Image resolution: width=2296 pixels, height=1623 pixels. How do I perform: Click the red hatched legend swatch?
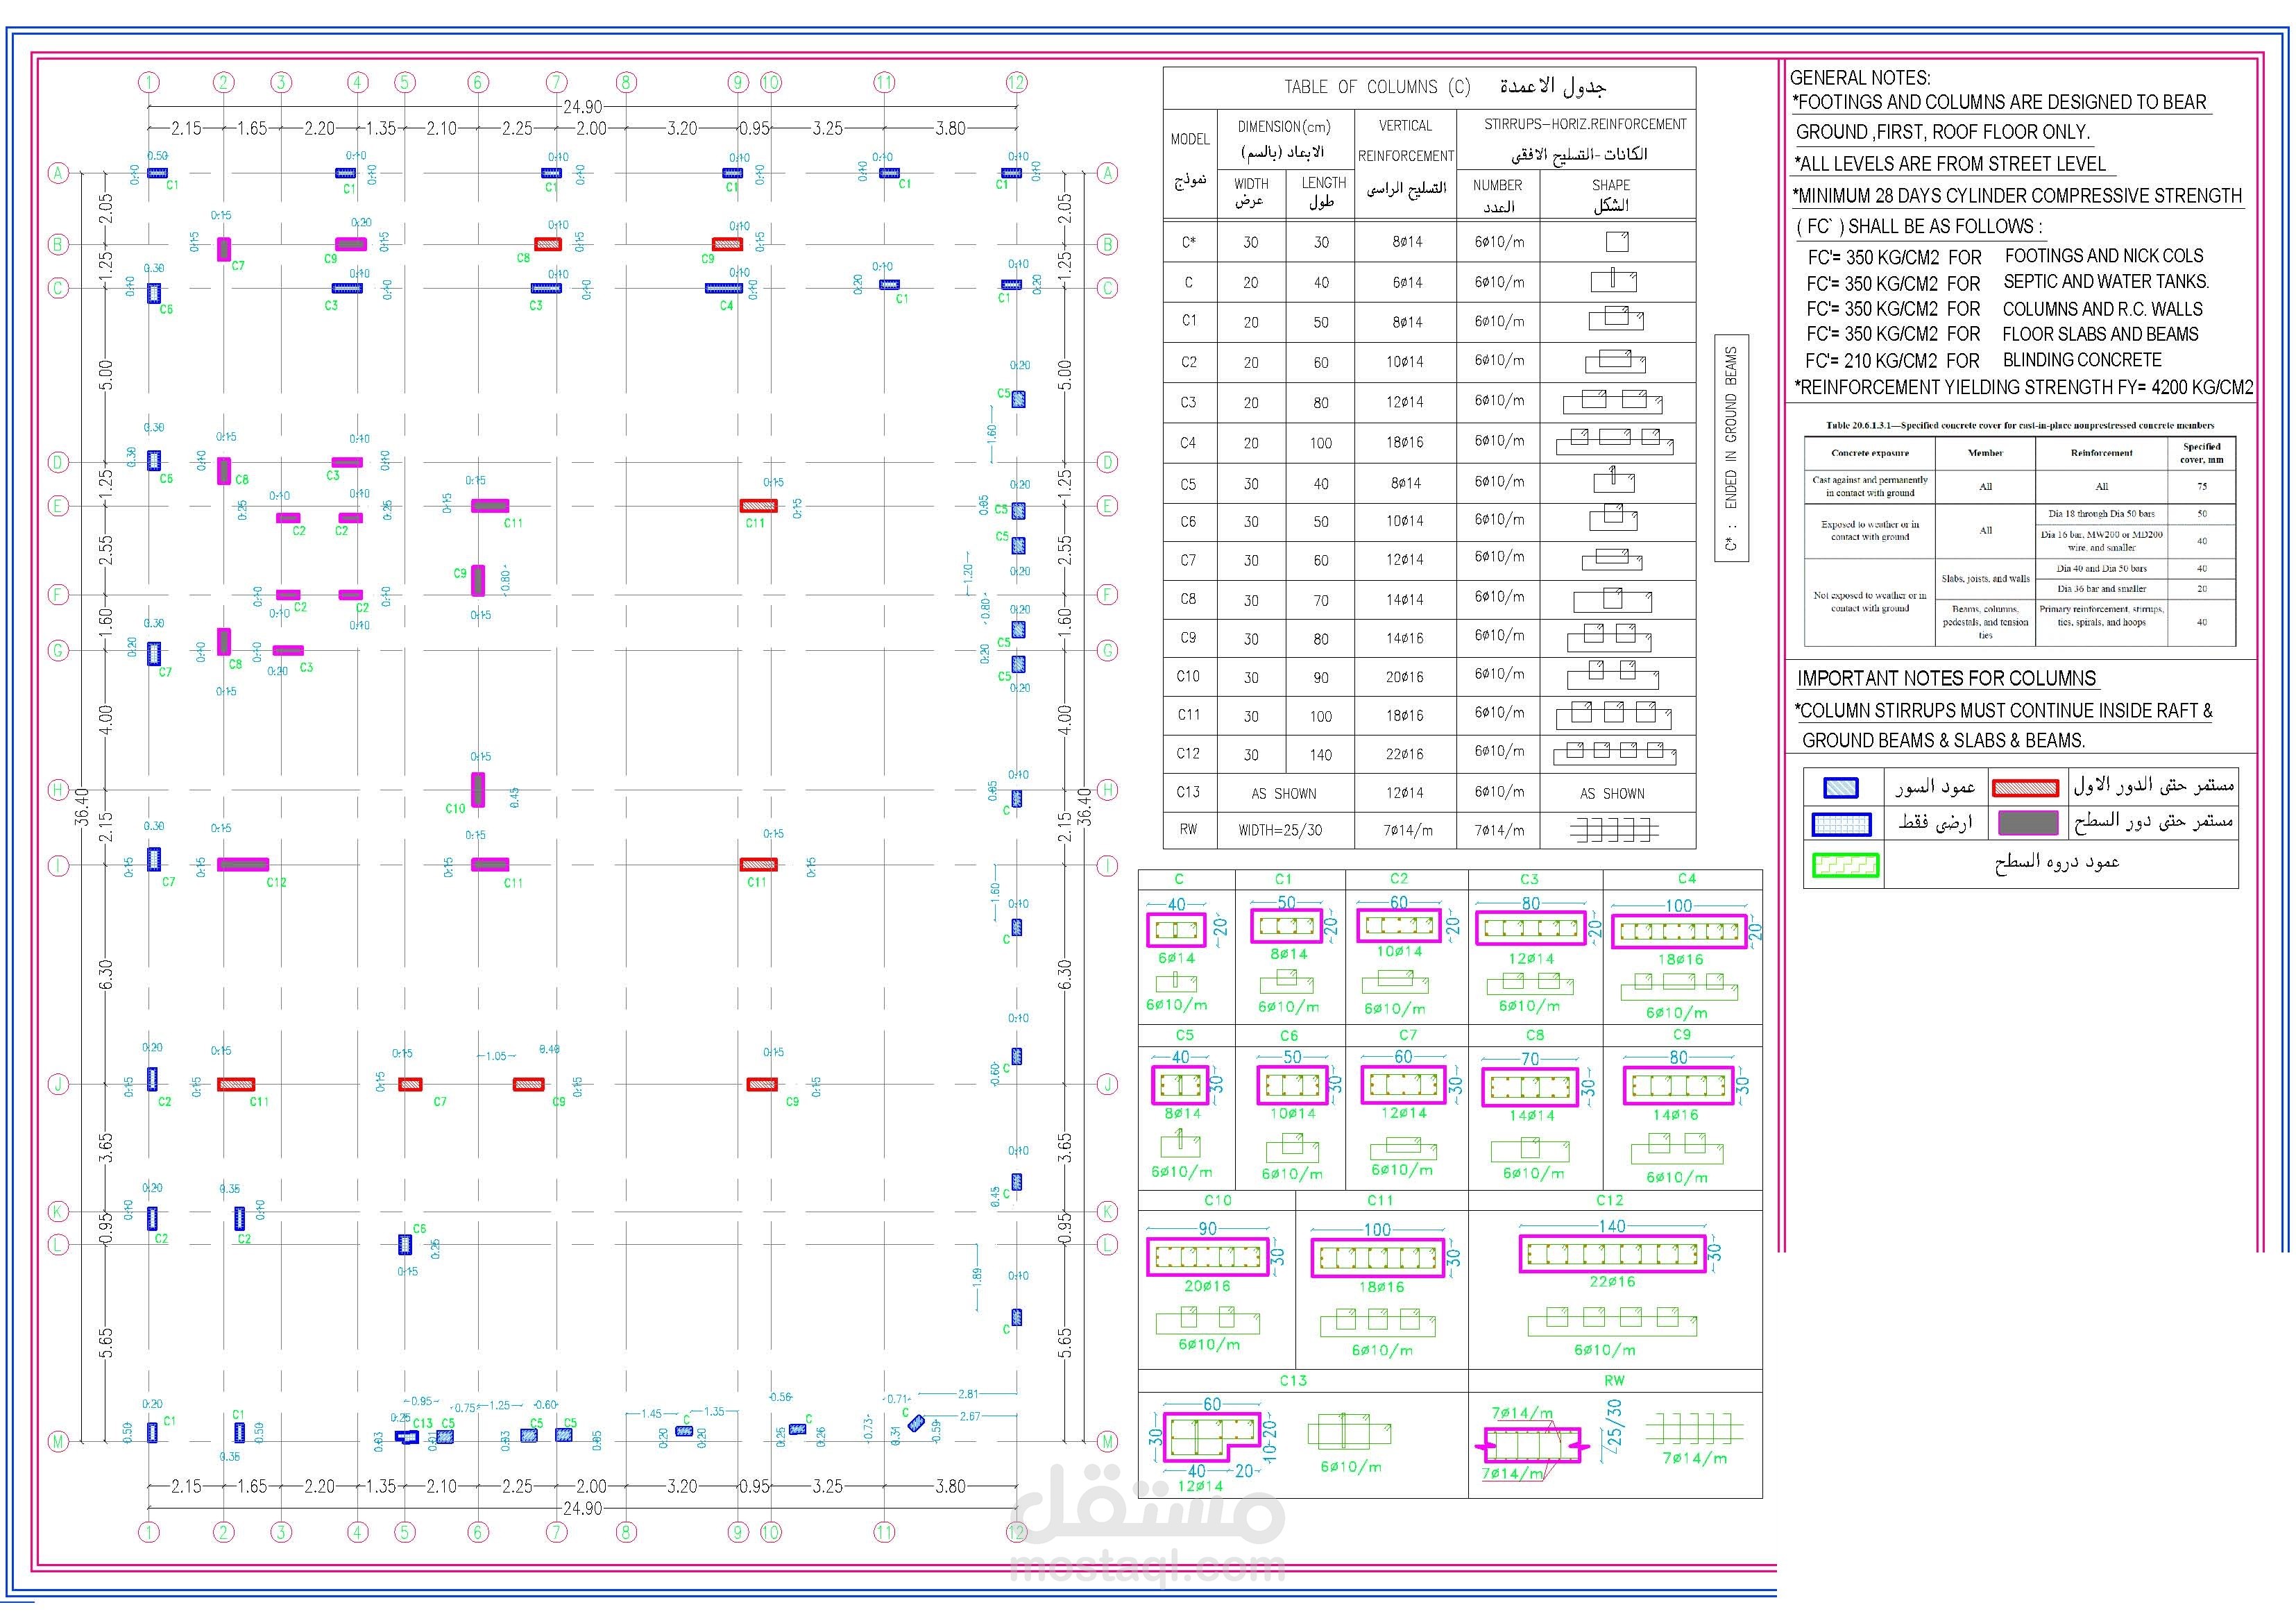[x=2025, y=788]
